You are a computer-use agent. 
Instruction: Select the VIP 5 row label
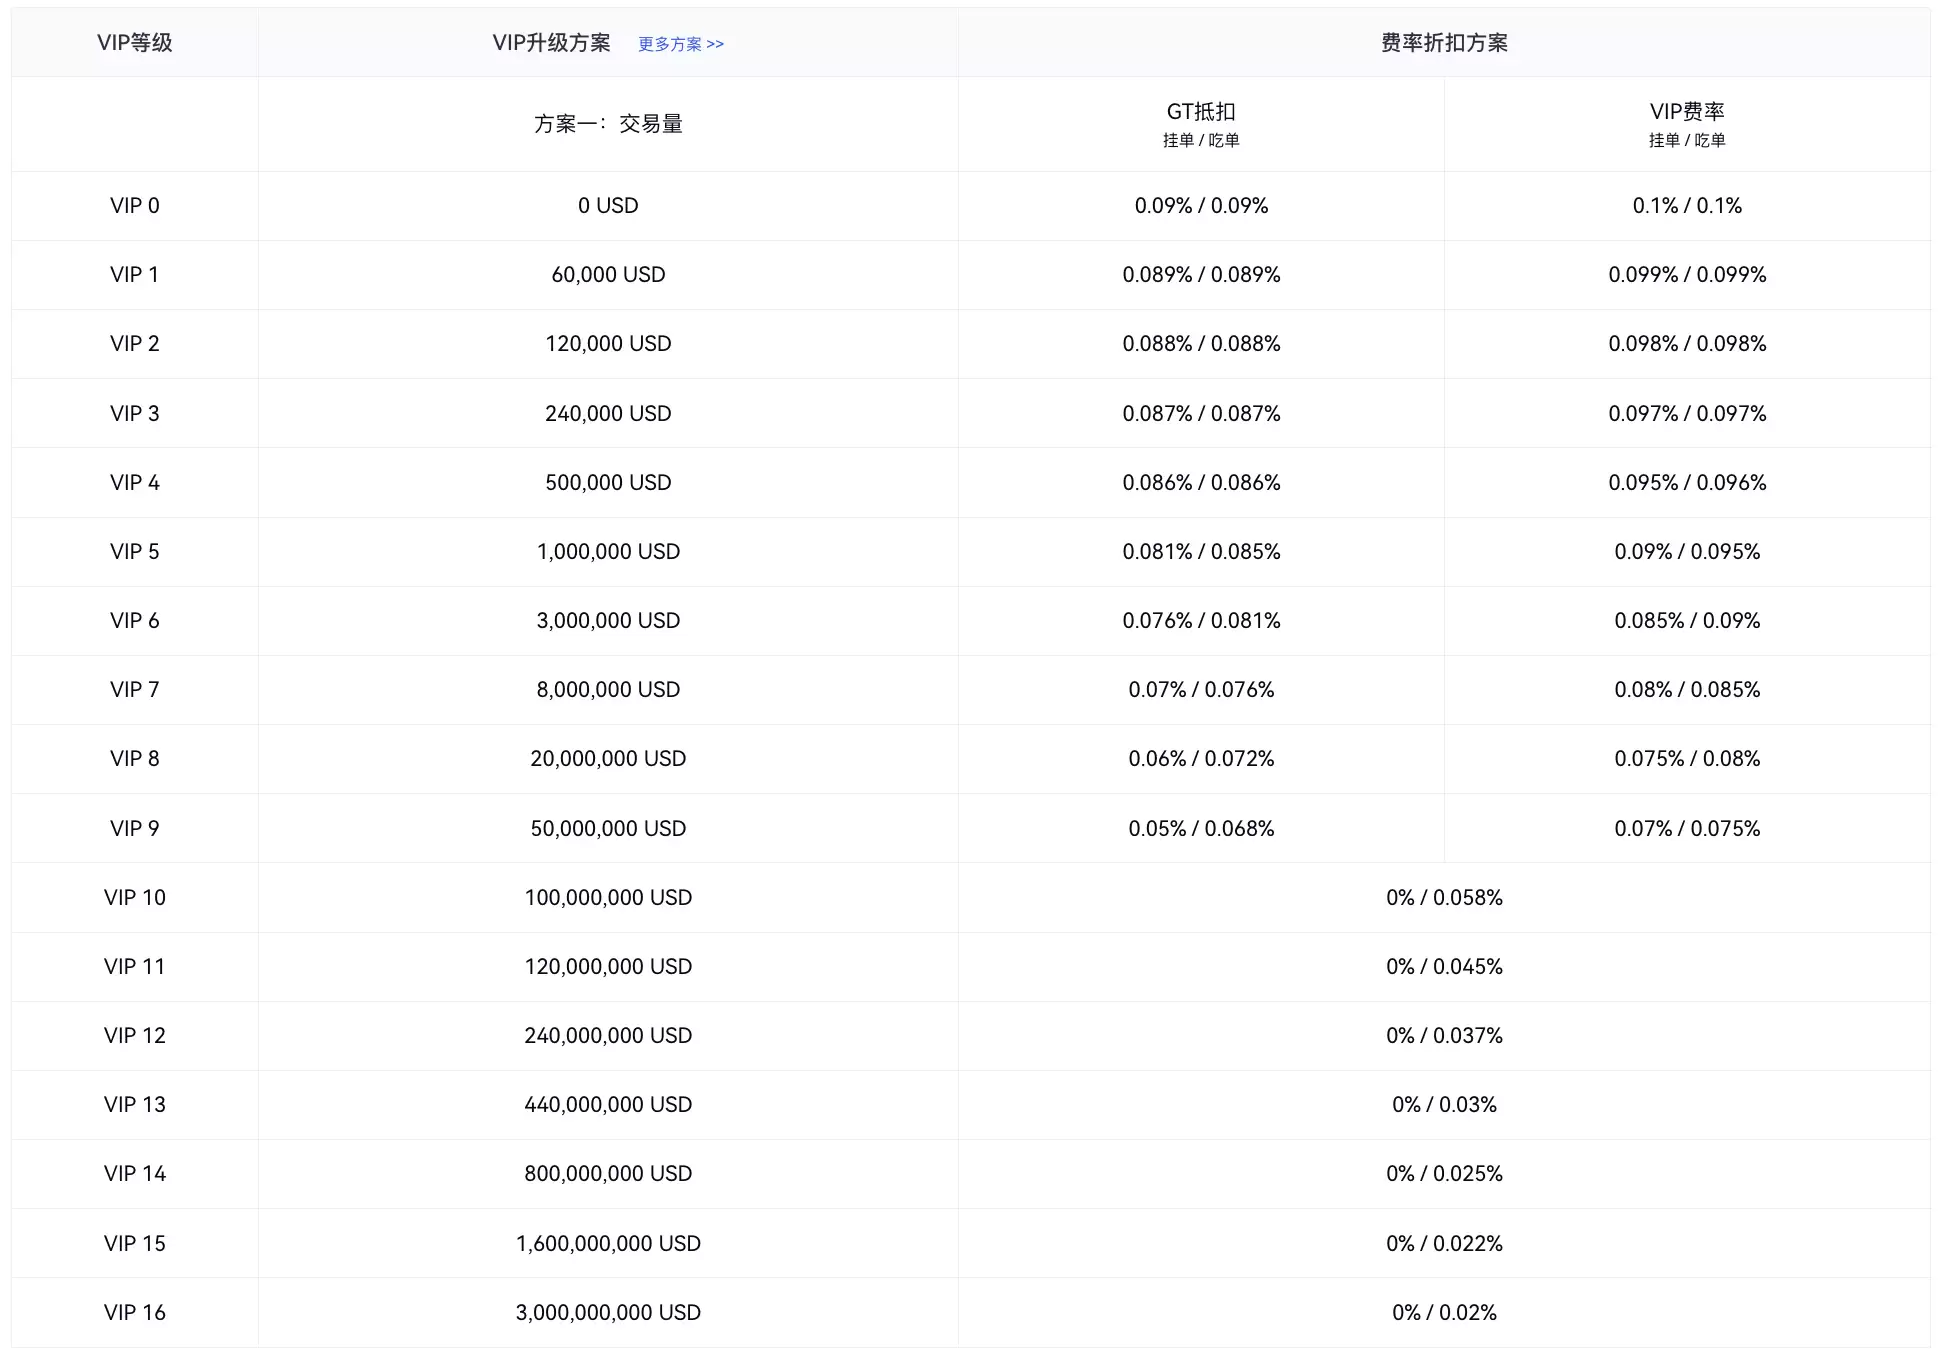coord(134,552)
